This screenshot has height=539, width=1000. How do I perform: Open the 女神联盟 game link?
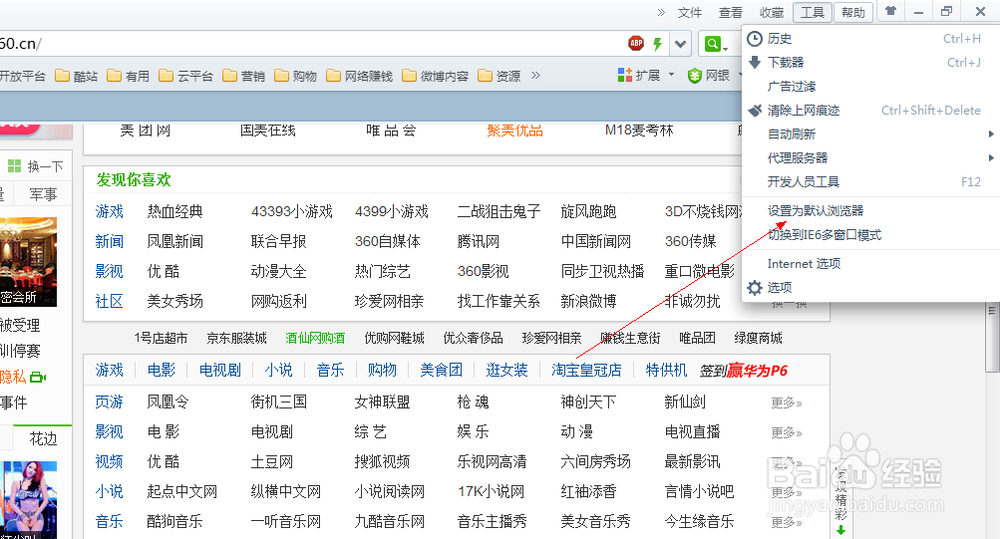(382, 402)
